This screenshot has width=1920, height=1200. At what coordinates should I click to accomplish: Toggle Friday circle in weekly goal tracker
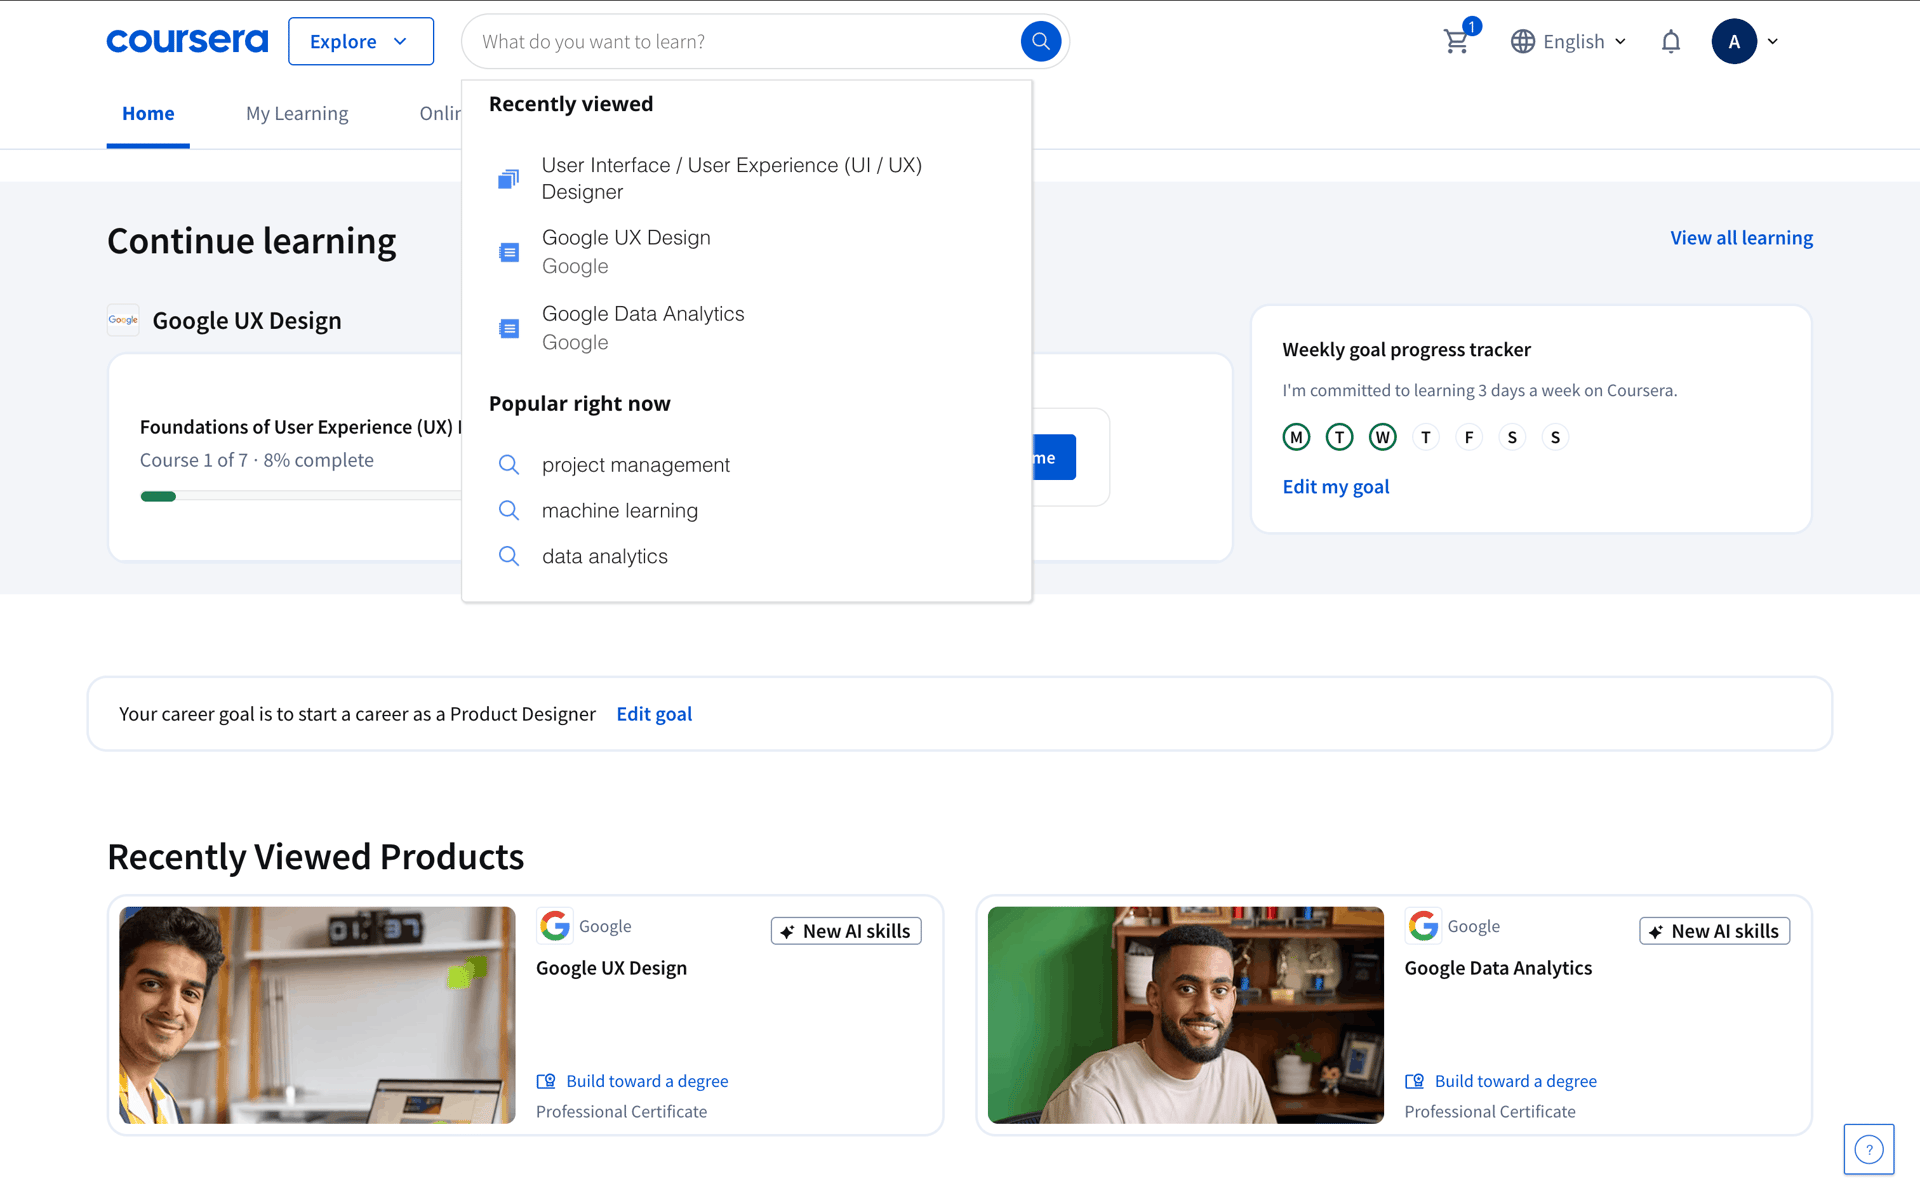pyautogui.click(x=1469, y=437)
